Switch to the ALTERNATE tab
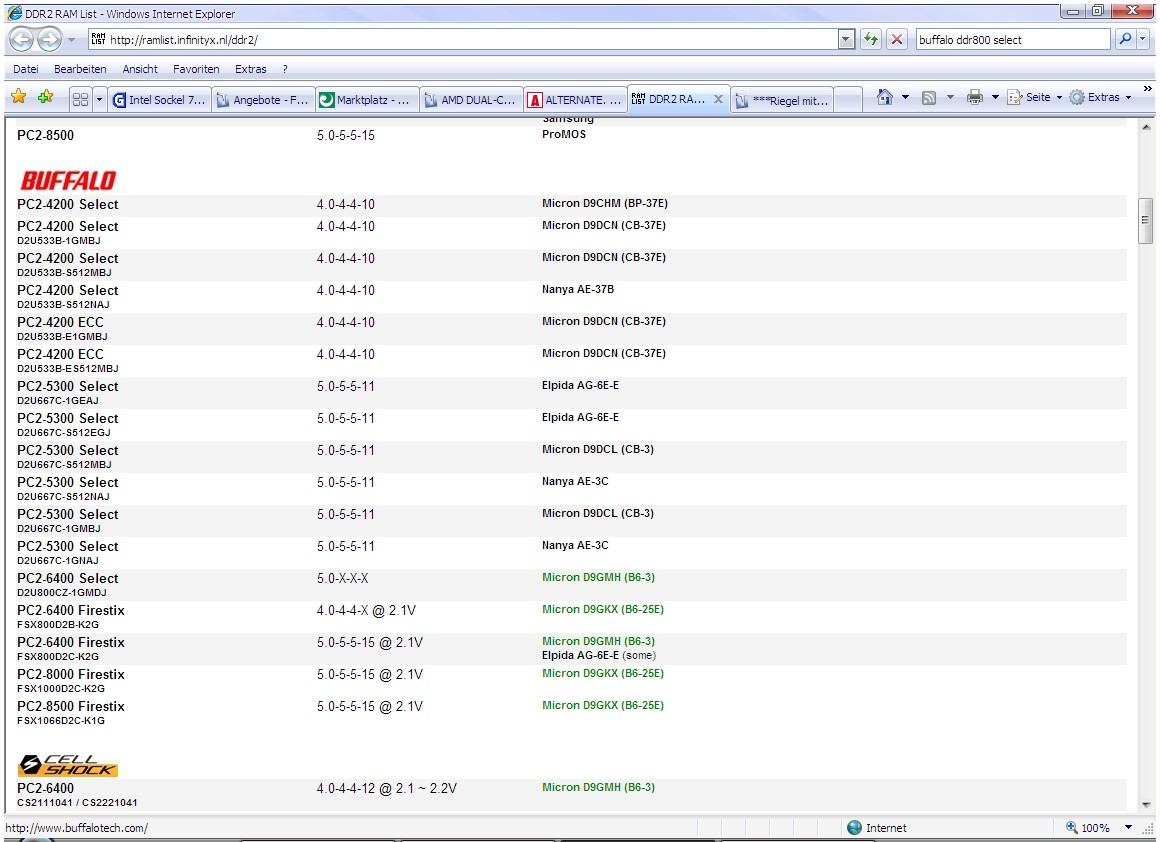The image size is (1160, 842). tap(575, 100)
